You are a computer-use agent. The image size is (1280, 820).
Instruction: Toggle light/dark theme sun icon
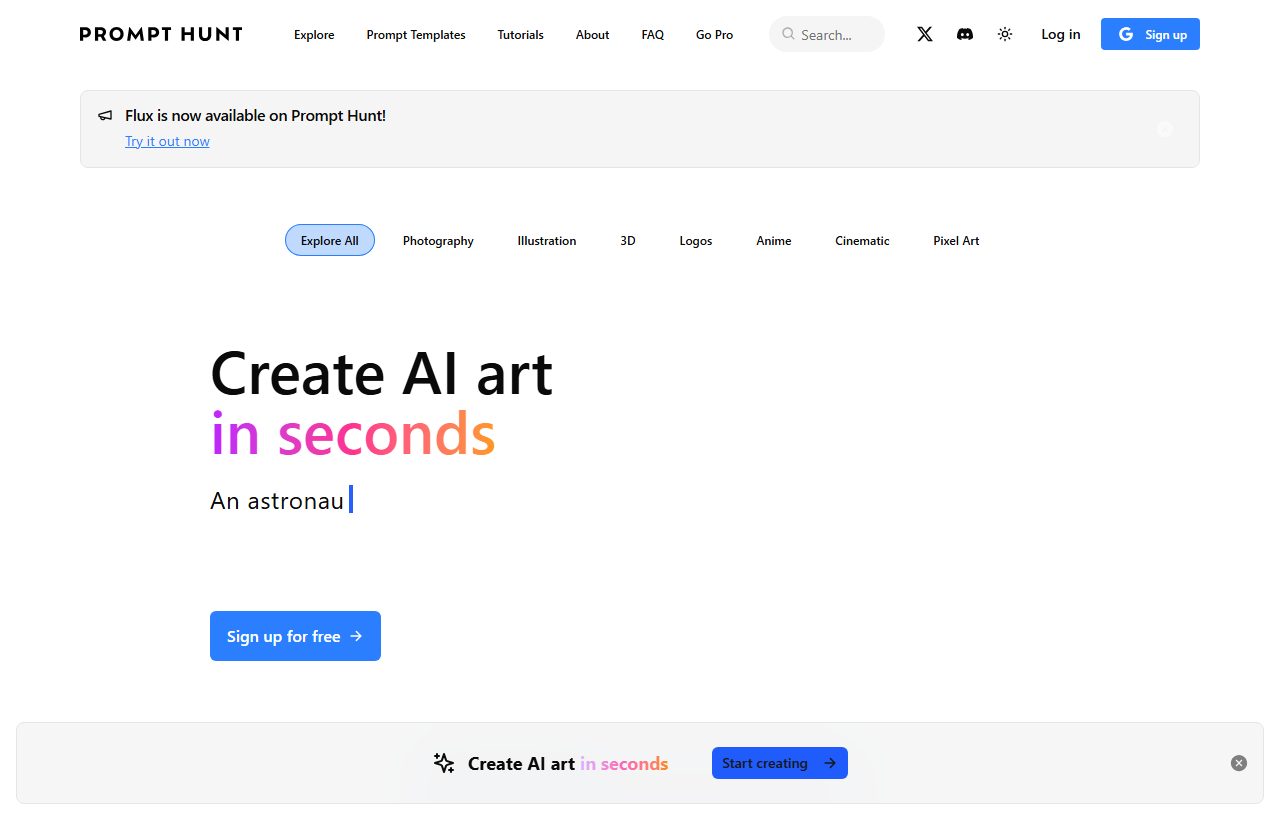pos(1005,34)
